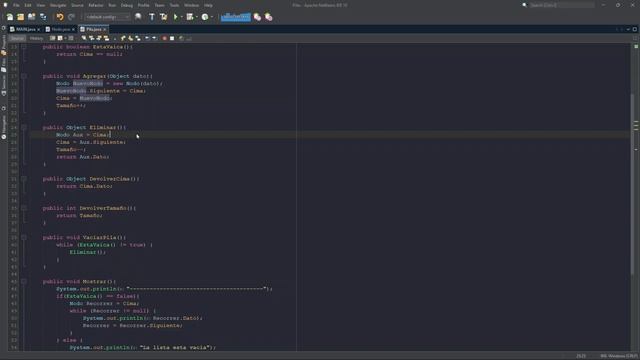
Task: Open the open-documents list arrow in tab bar
Action: coord(629,29)
